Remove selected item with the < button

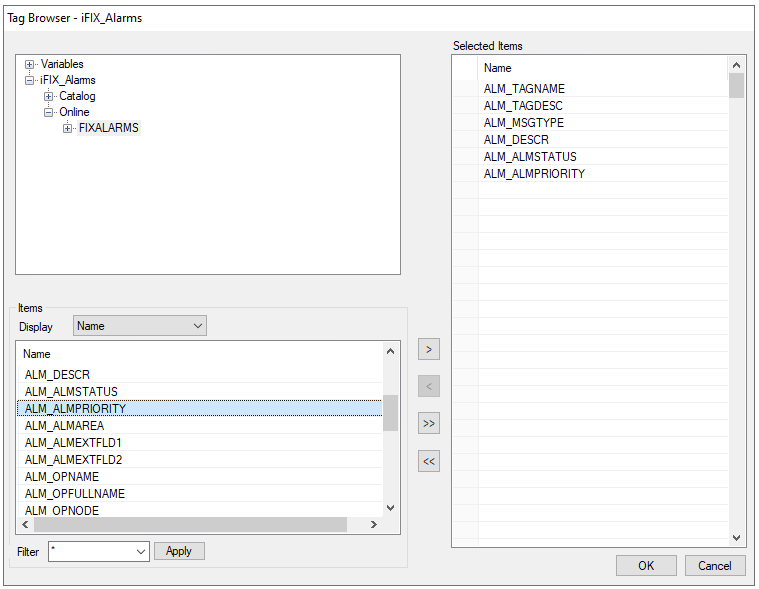(x=429, y=386)
